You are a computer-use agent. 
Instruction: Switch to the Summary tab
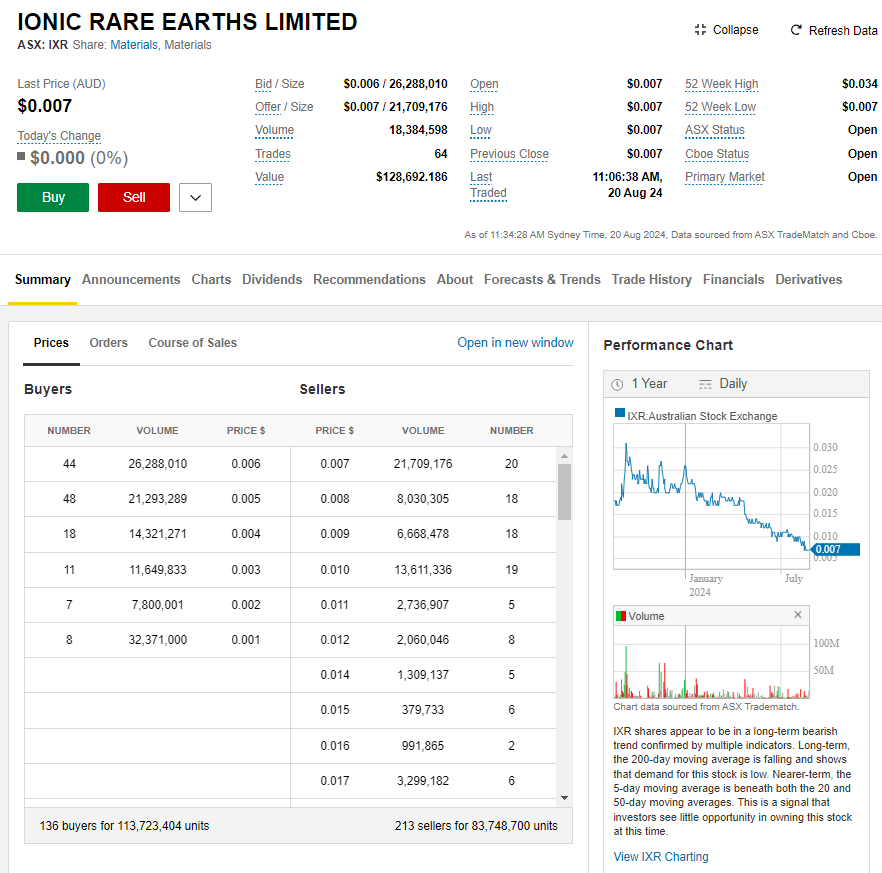click(43, 280)
